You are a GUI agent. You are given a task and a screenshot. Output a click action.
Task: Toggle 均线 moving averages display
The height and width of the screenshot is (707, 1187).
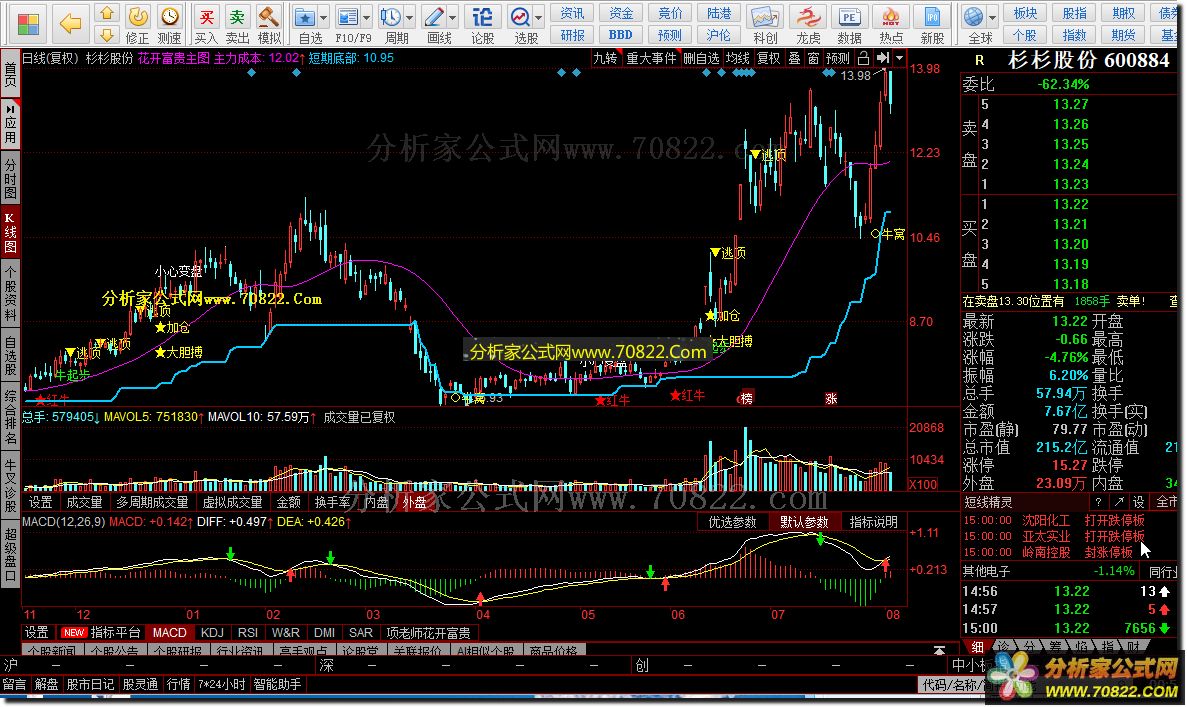737,58
